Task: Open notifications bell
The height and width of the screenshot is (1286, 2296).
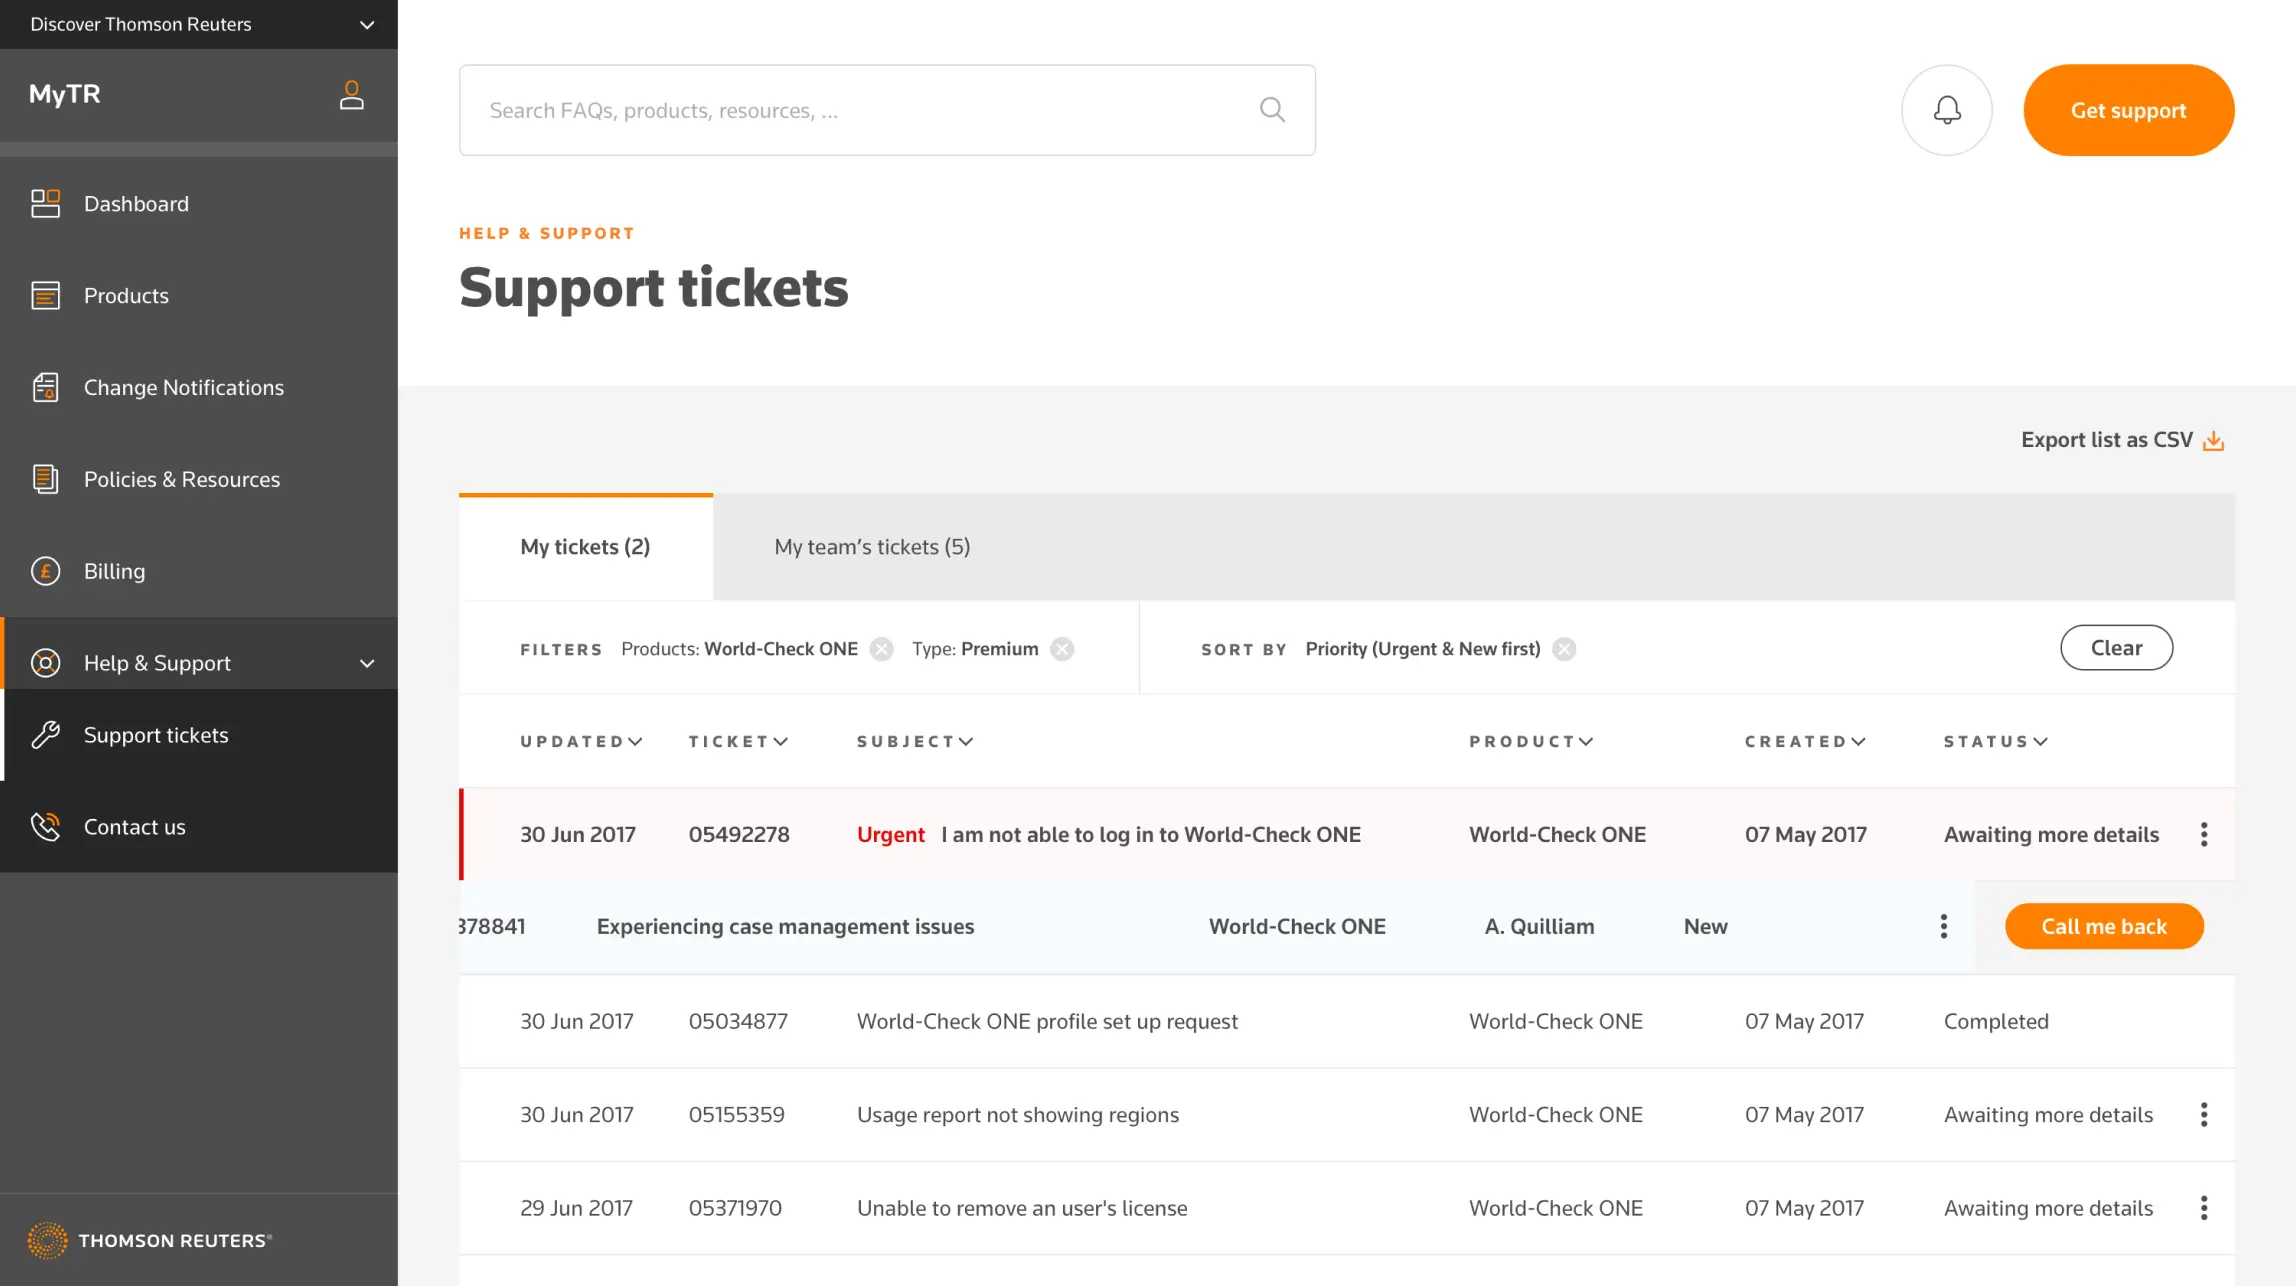Action: (x=1946, y=110)
